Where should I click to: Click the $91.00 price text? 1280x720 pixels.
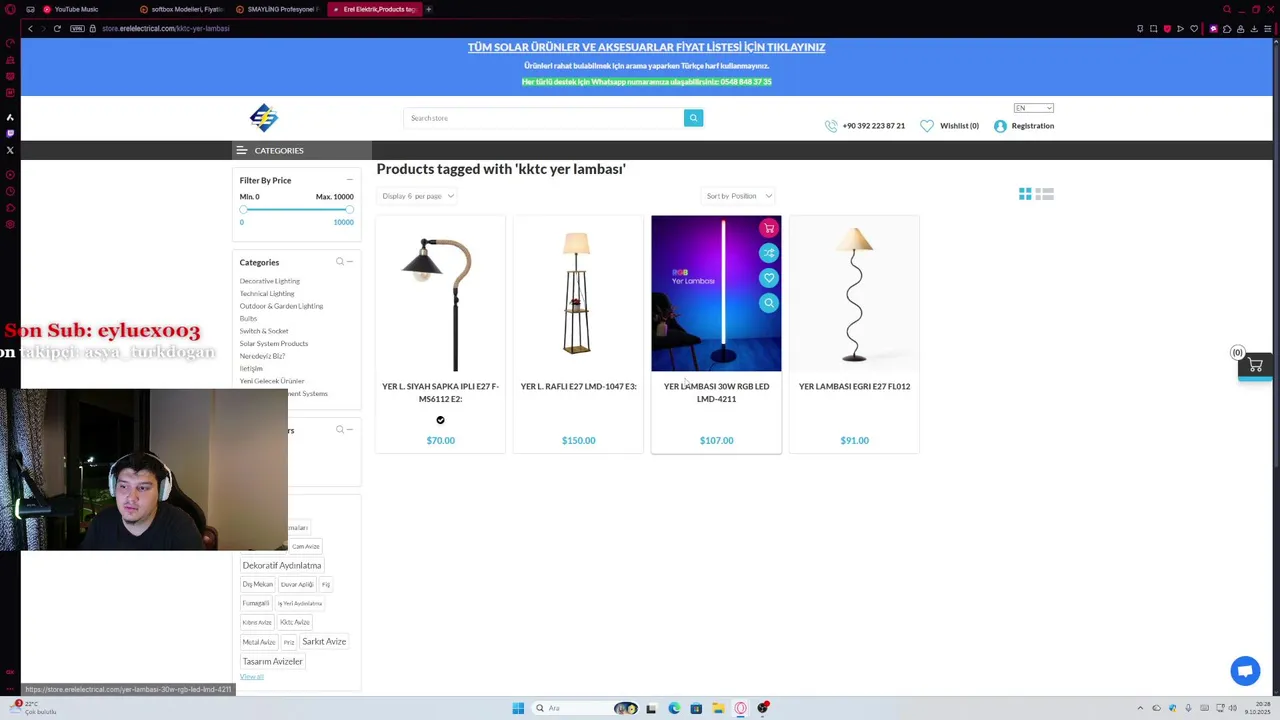point(854,440)
